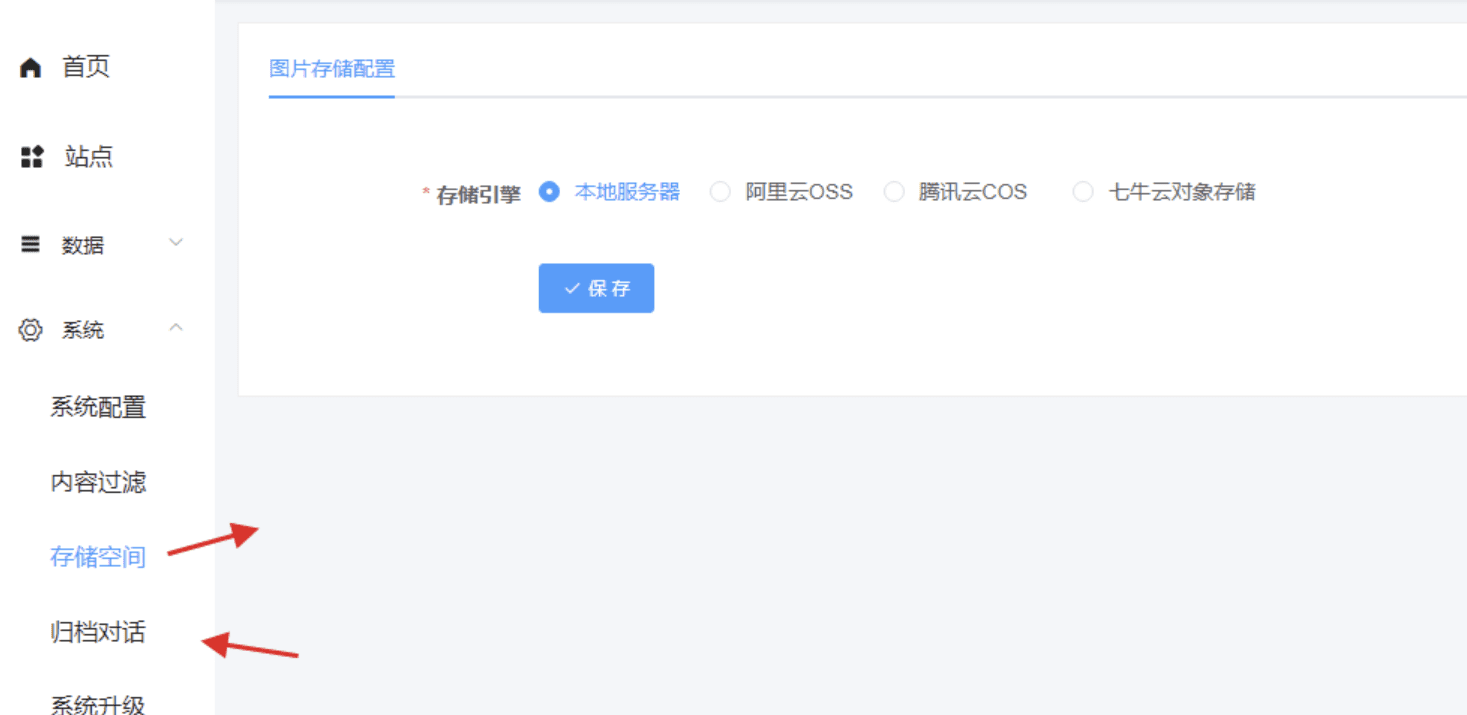1467x715 pixels.
Task: Open 系统配置 in the sidebar
Action: [x=98, y=407]
